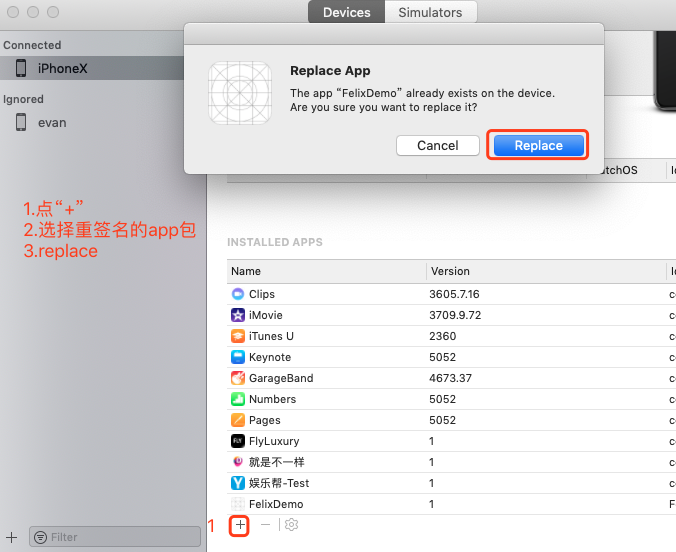Select the Keynote row name

click(x=270, y=357)
